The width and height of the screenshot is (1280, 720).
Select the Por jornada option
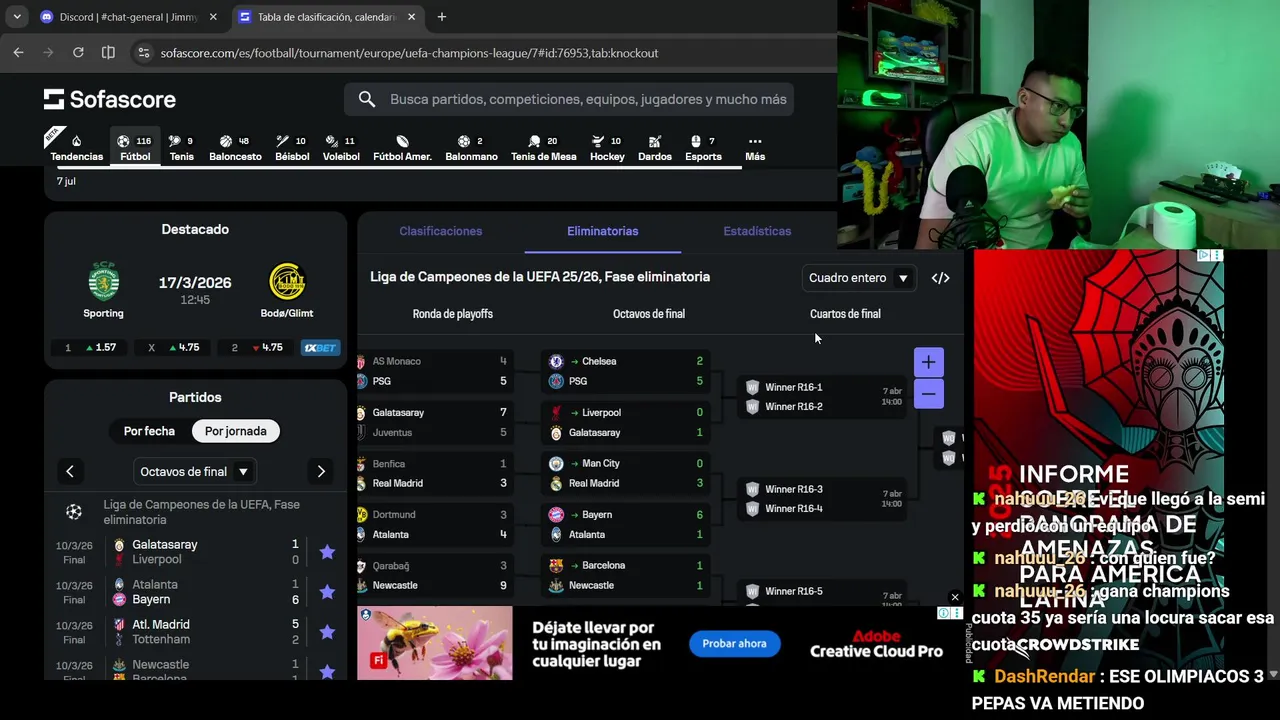pos(235,431)
